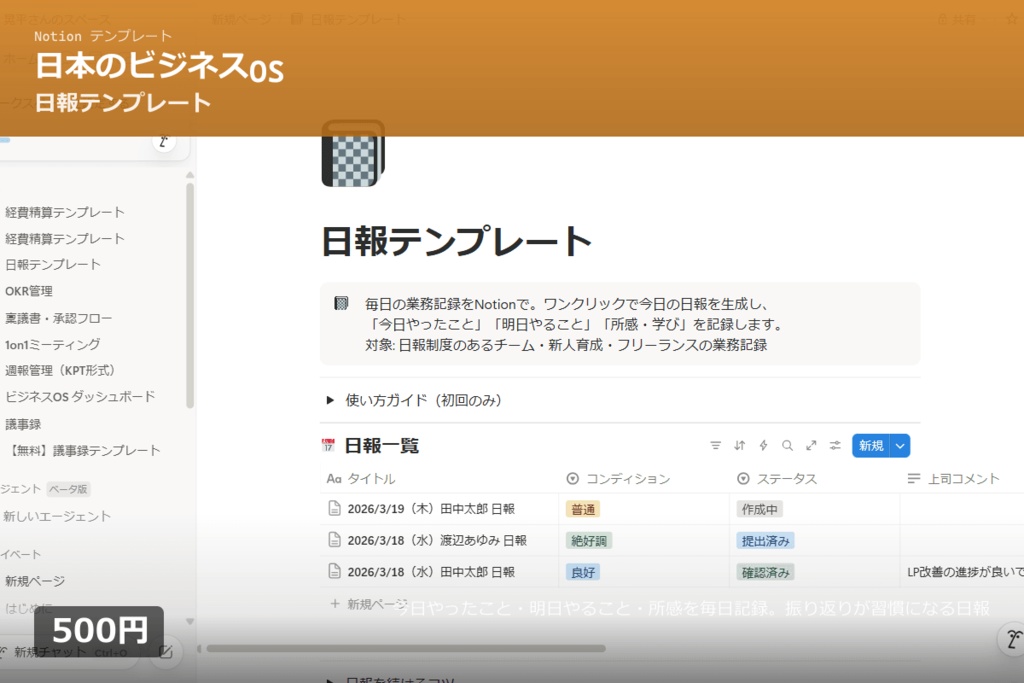Click the search icon in the database toolbar
This screenshot has height=683, width=1024.
(789, 445)
